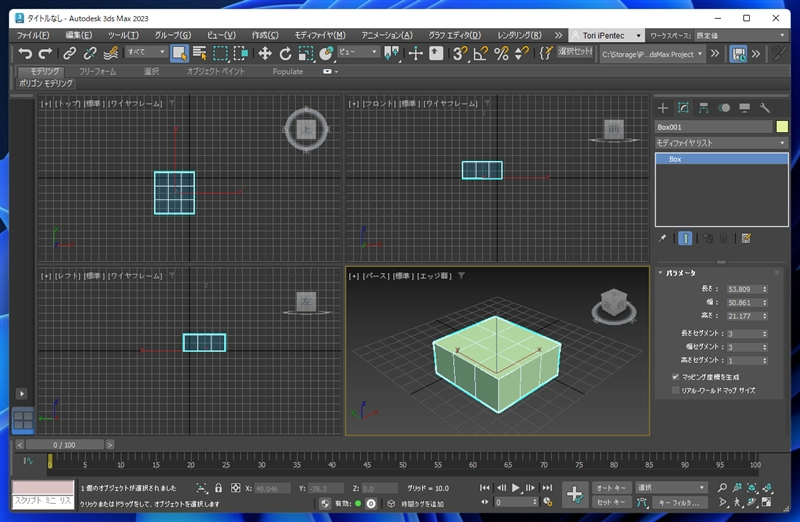Open the Utilities wrench panel tab
The image size is (800, 522).
(x=764, y=108)
